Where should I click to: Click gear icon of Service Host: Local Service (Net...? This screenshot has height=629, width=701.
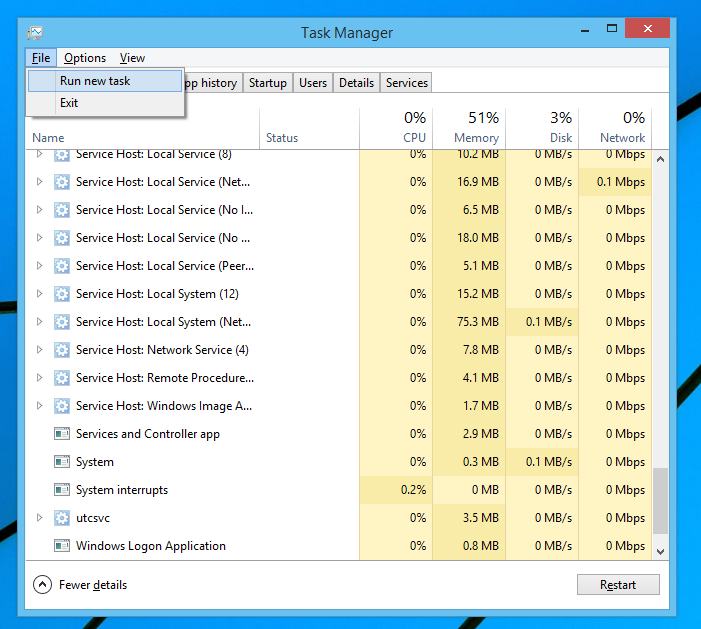coord(62,182)
